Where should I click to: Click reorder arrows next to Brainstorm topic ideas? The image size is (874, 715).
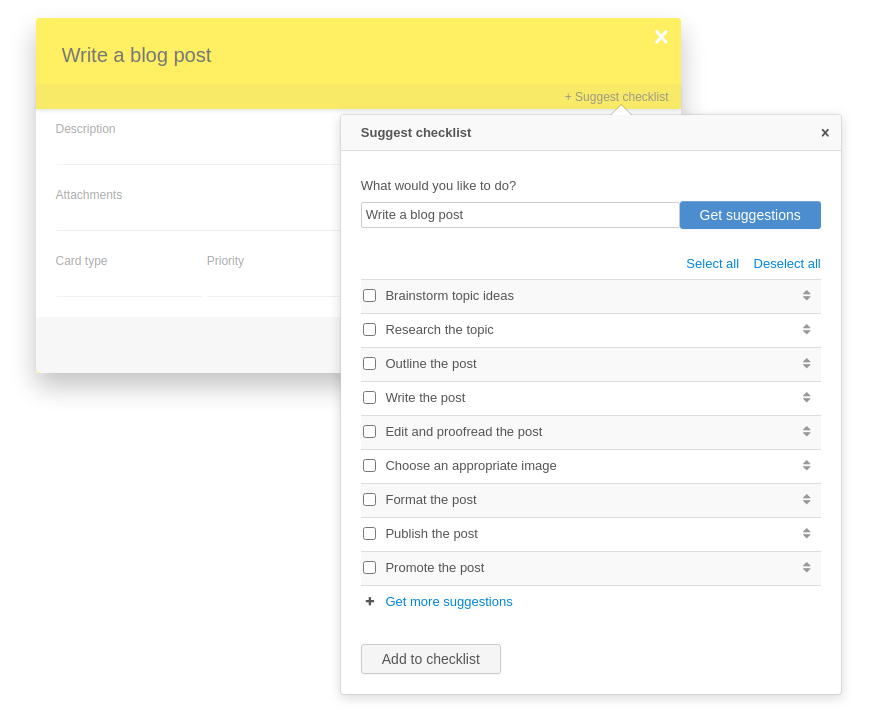pos(806,295)
